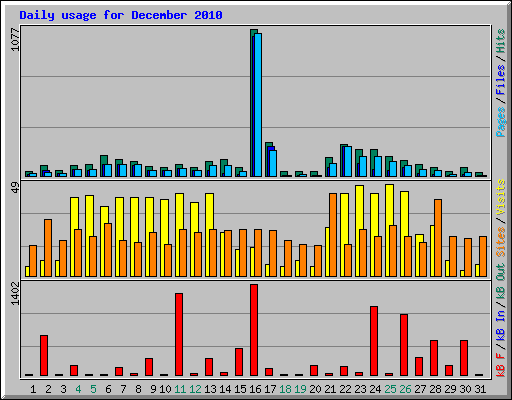Click the orange sites bar for day 21
Viewport: 512px width, 400px height.
point(333,235)
